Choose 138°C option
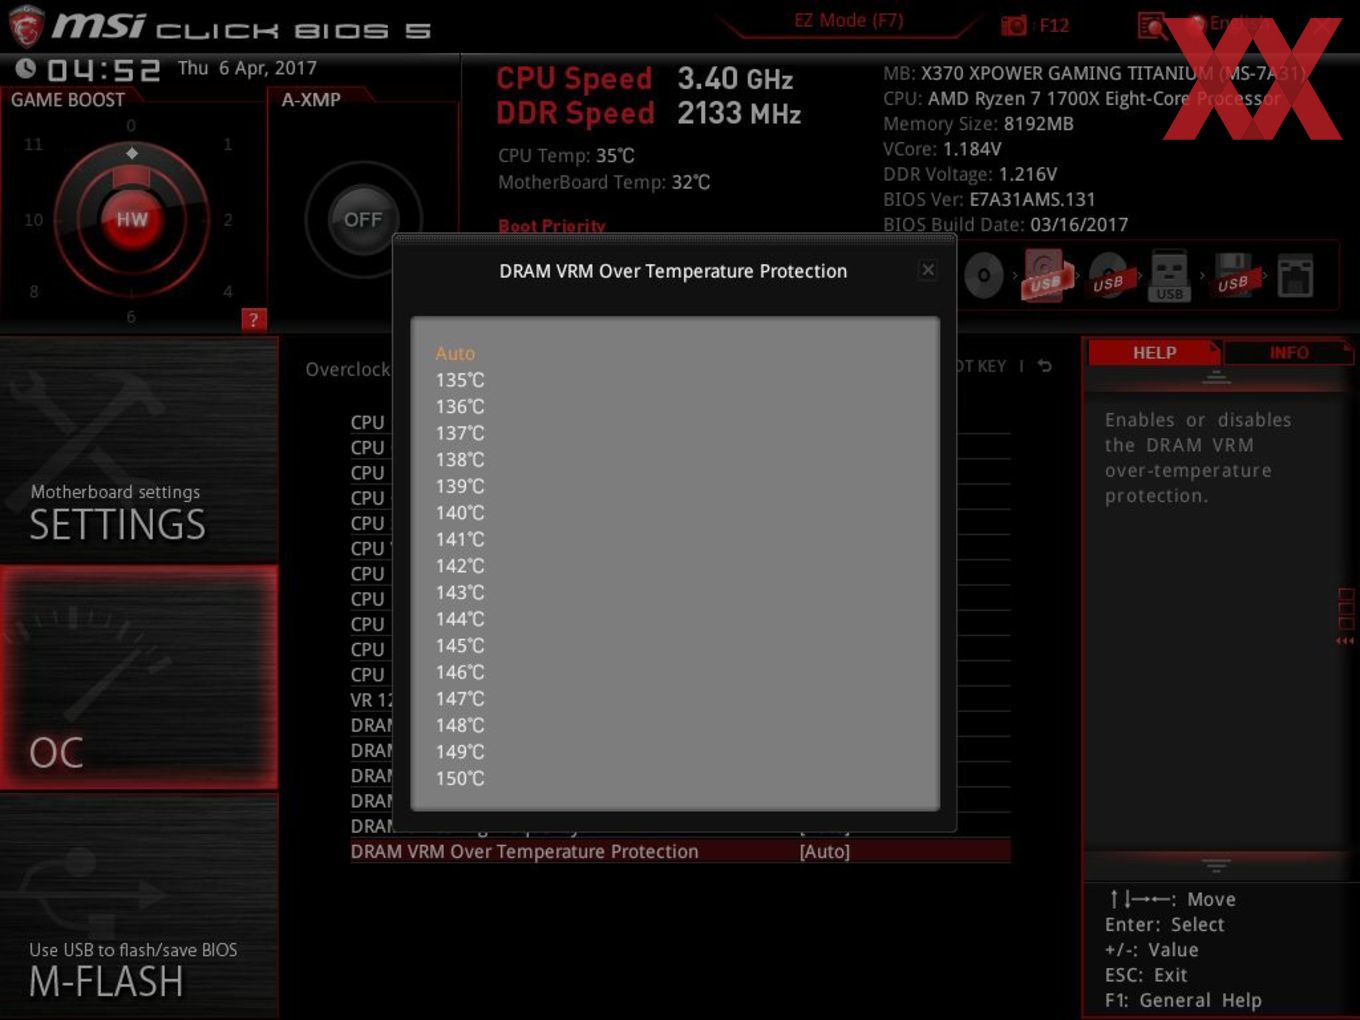This screenshot has width=1360, height=1020. tap(460, 460)
